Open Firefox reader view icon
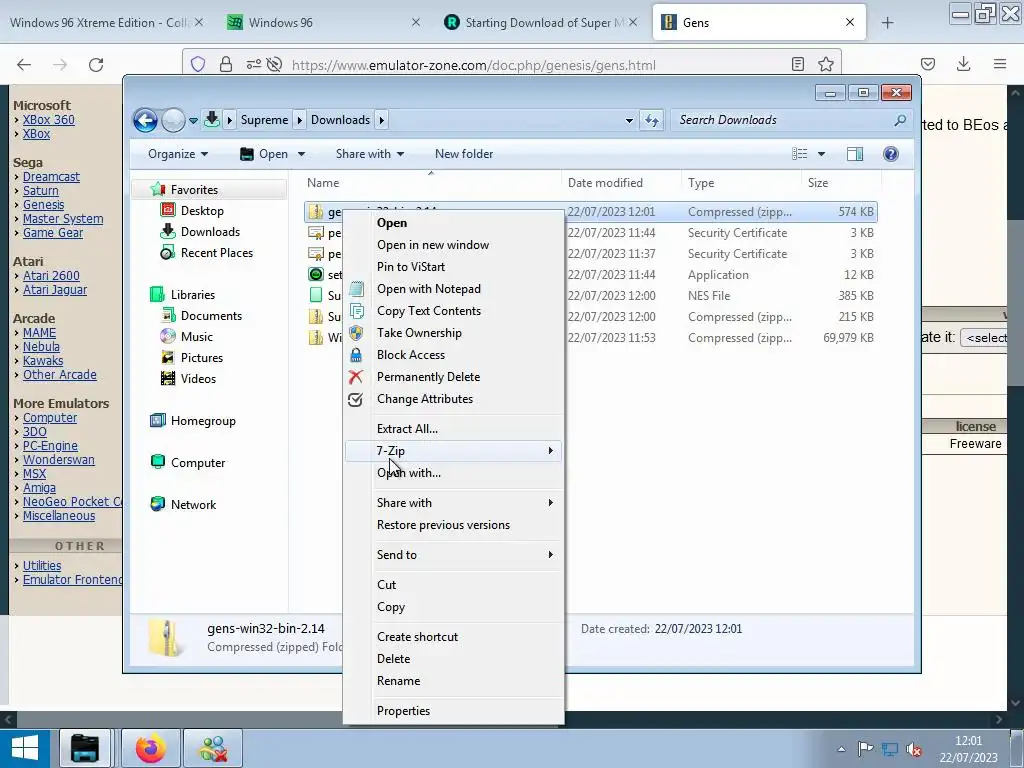 [797, 64]
